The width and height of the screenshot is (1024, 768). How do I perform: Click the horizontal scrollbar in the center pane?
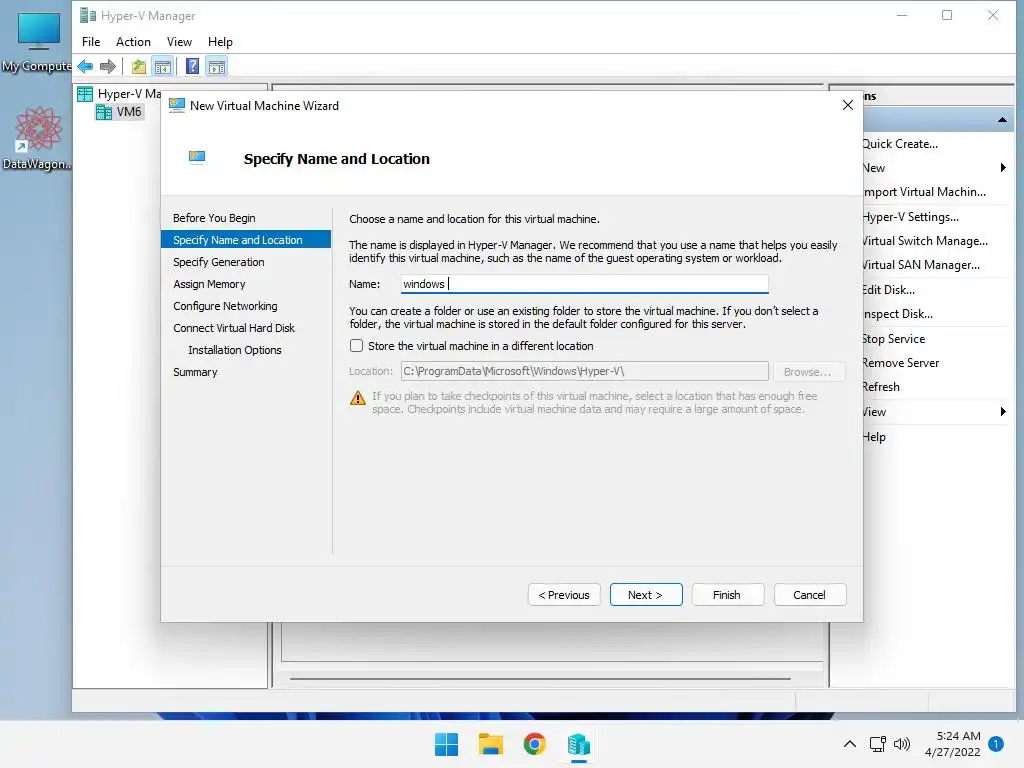coord(540,679)
